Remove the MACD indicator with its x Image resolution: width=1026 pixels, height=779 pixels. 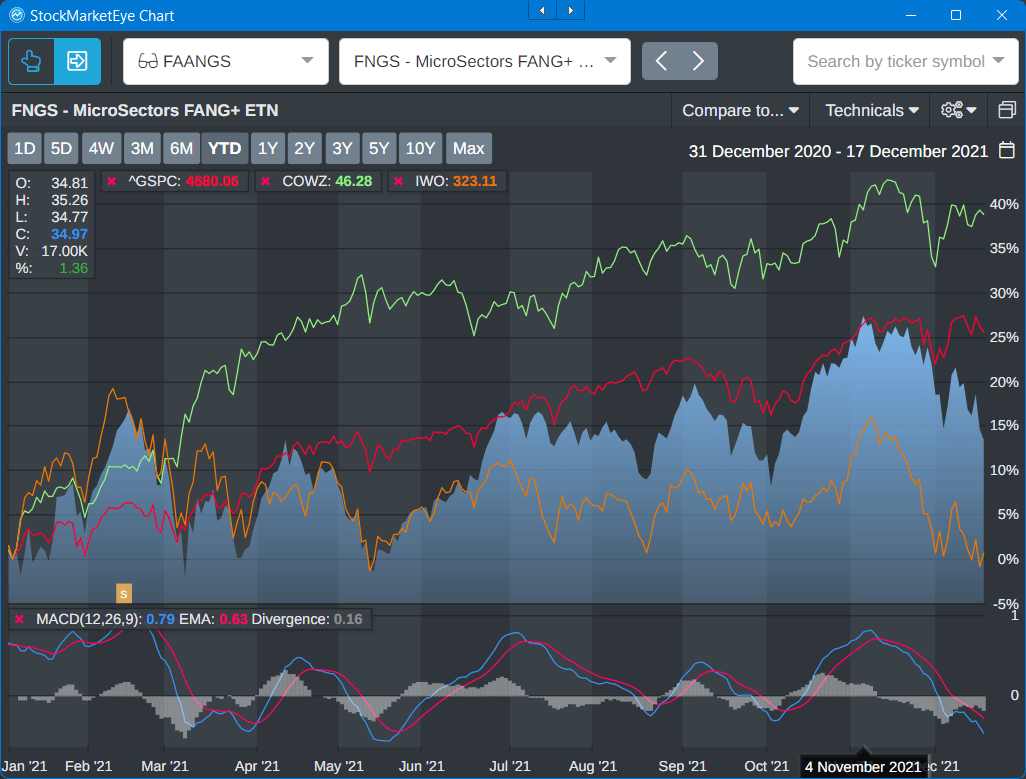(x=20, y=619)
